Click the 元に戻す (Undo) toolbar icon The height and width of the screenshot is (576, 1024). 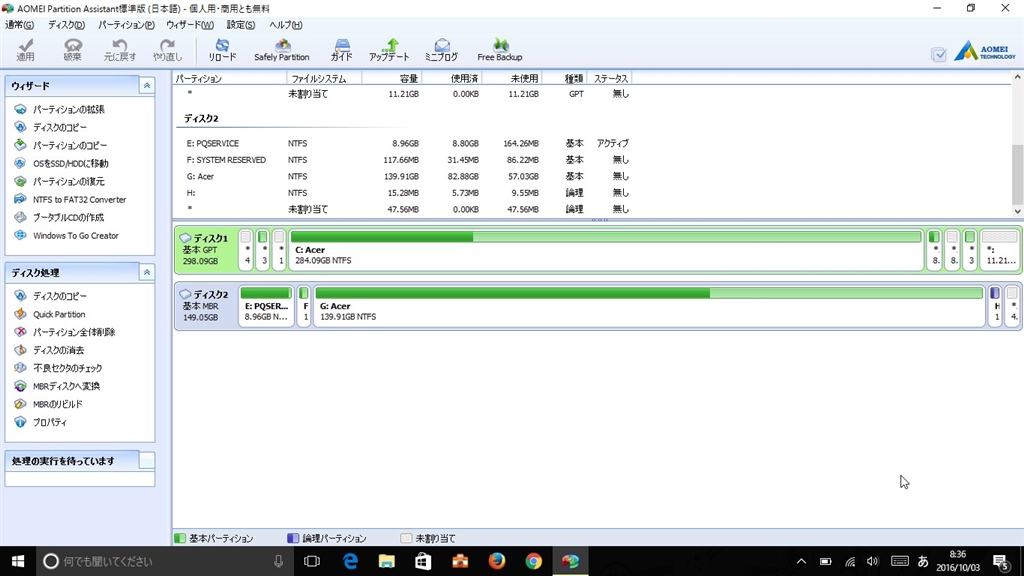click(x=120, y=50)
